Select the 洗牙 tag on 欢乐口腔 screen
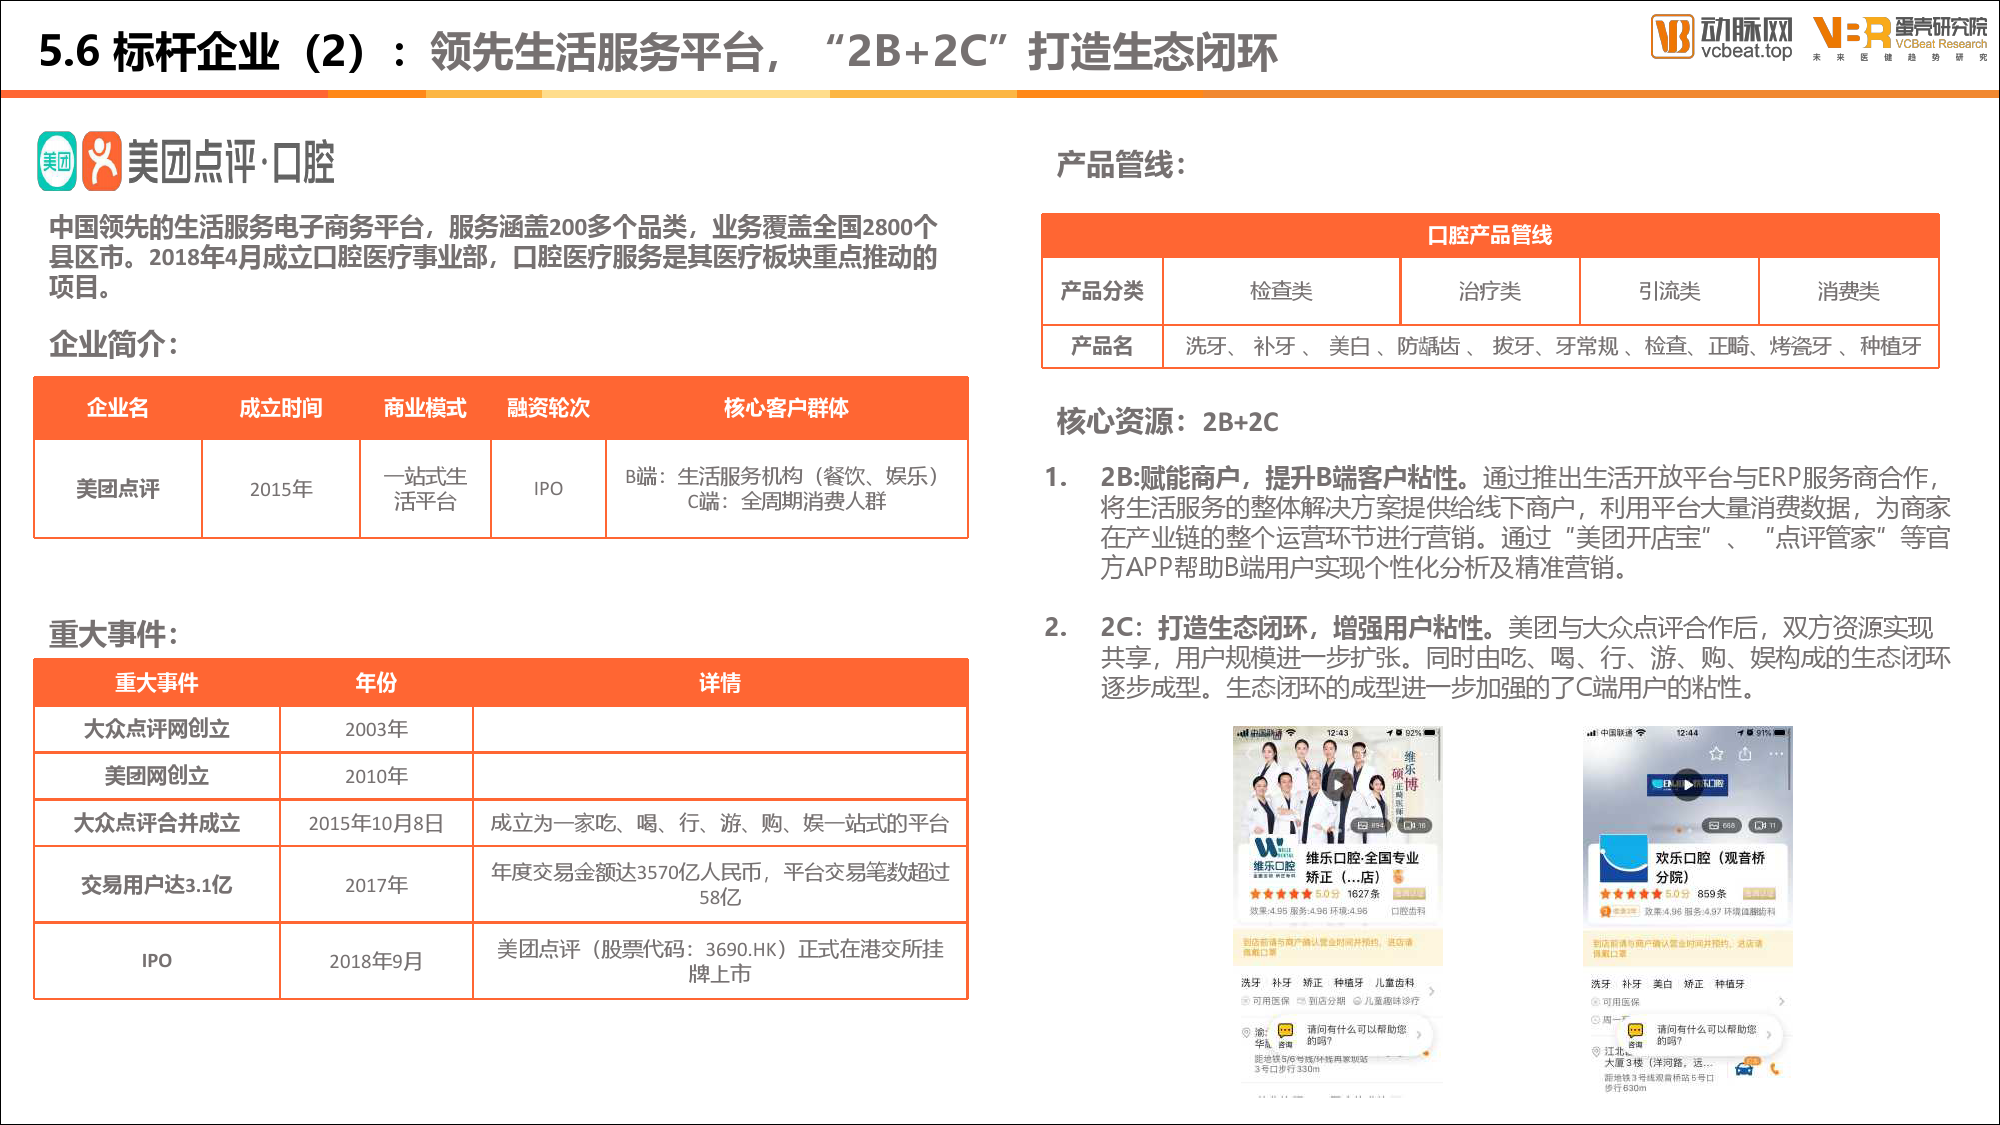The height and width of the screenshot is (1125, 2000). point(1601,984)
